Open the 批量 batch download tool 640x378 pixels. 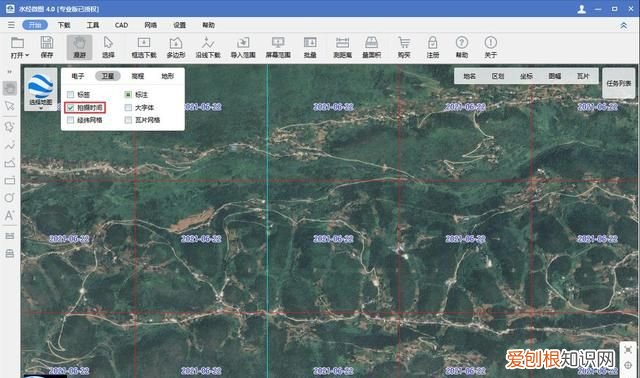(310, 47)
